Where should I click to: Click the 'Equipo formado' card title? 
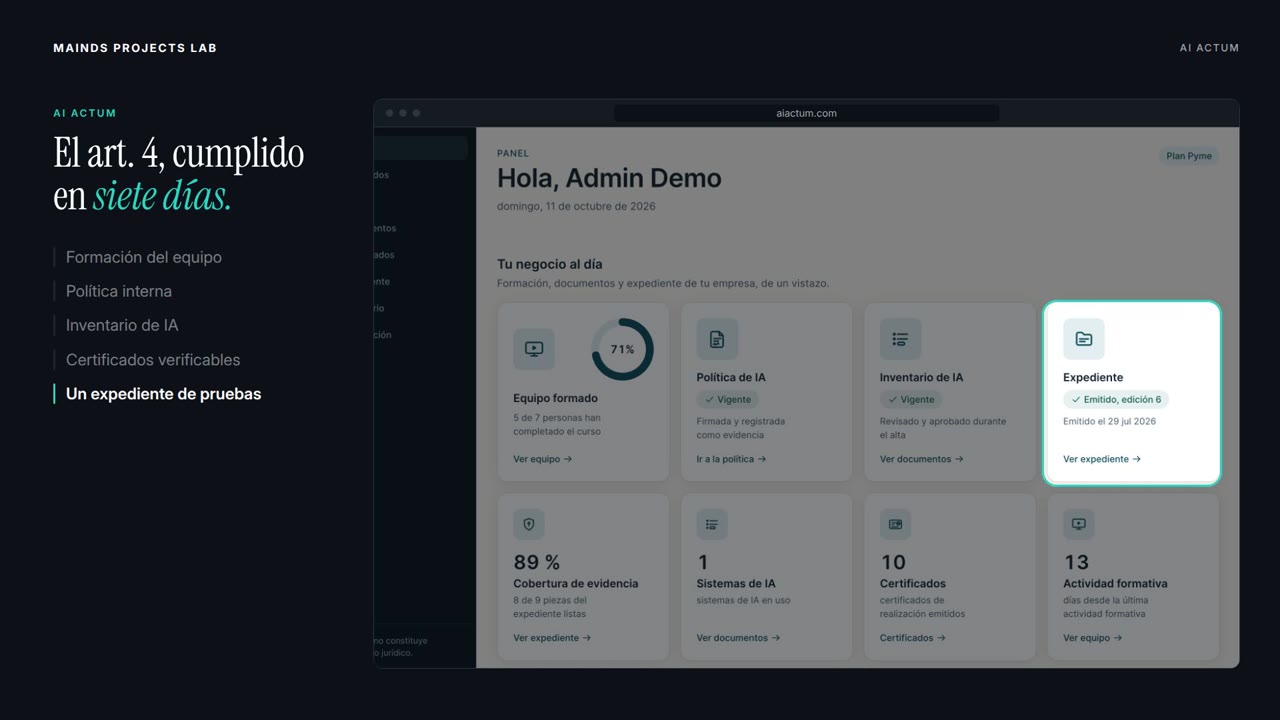(556, 398)
